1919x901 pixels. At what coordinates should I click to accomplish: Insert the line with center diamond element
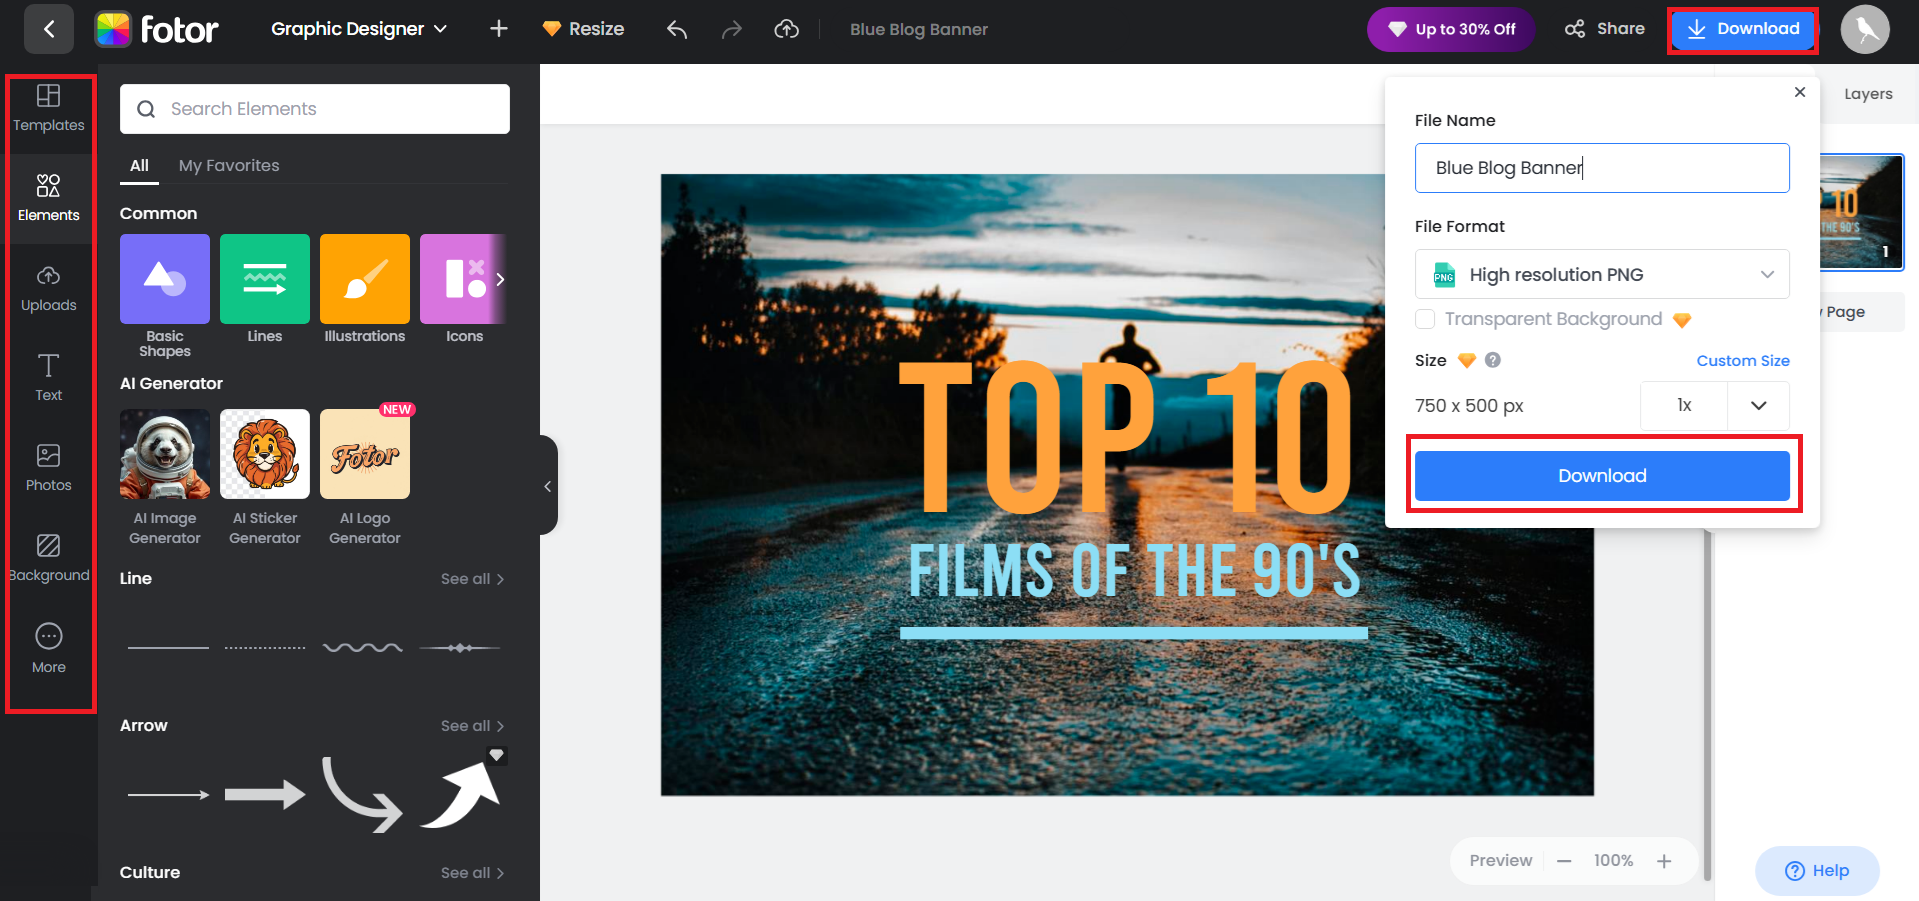[460, 648]
